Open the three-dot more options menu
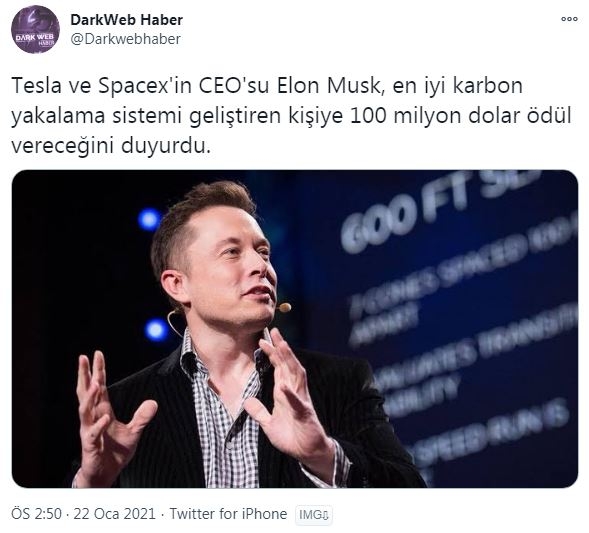This screenshot has height=533, width=589. [x=569, y=19]
